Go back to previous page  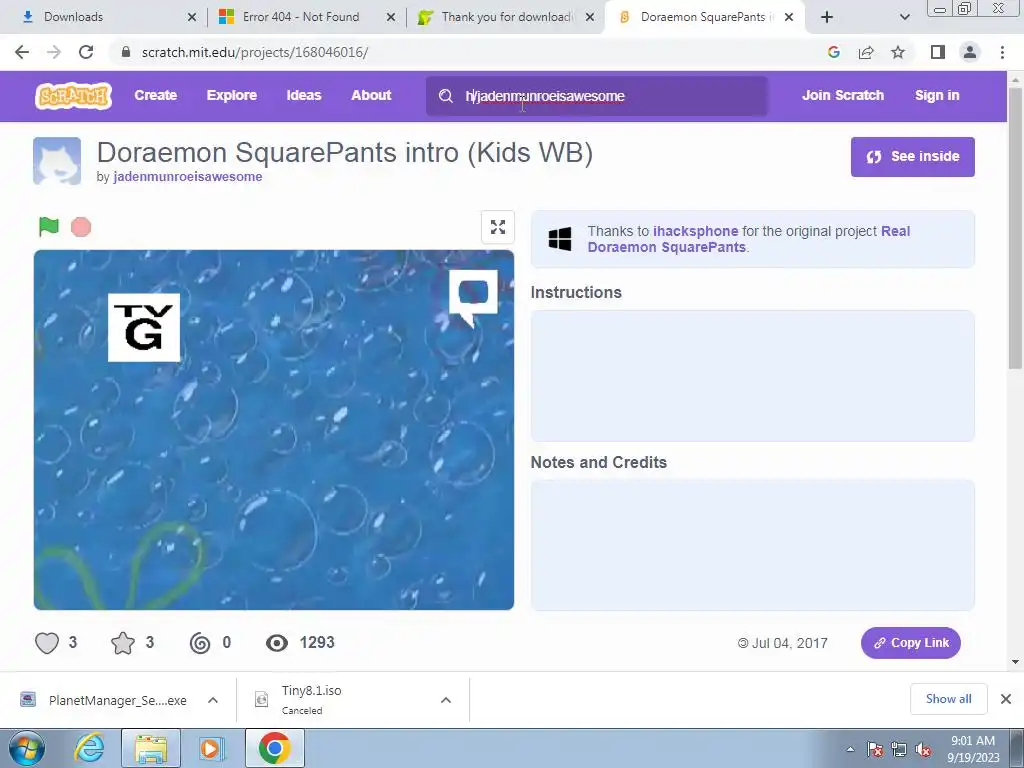22,52
